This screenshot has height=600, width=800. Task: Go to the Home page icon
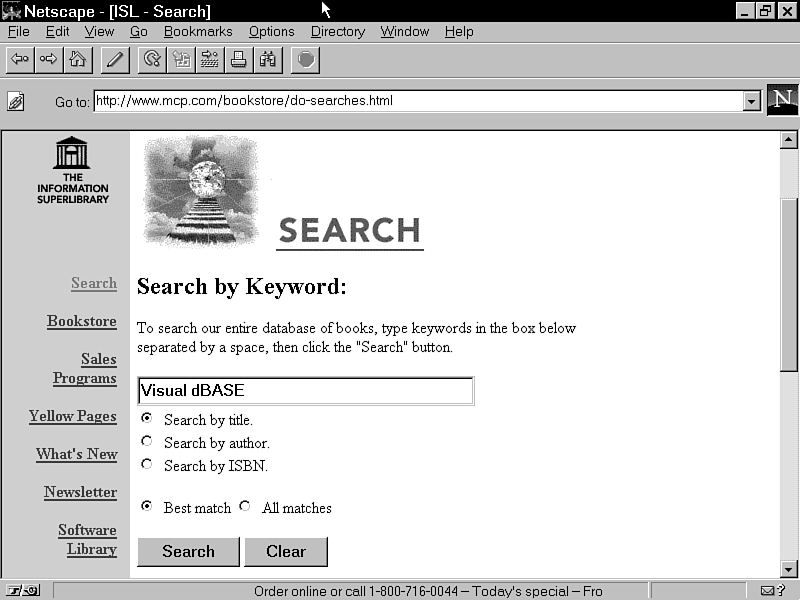click(x=77, y=60)
